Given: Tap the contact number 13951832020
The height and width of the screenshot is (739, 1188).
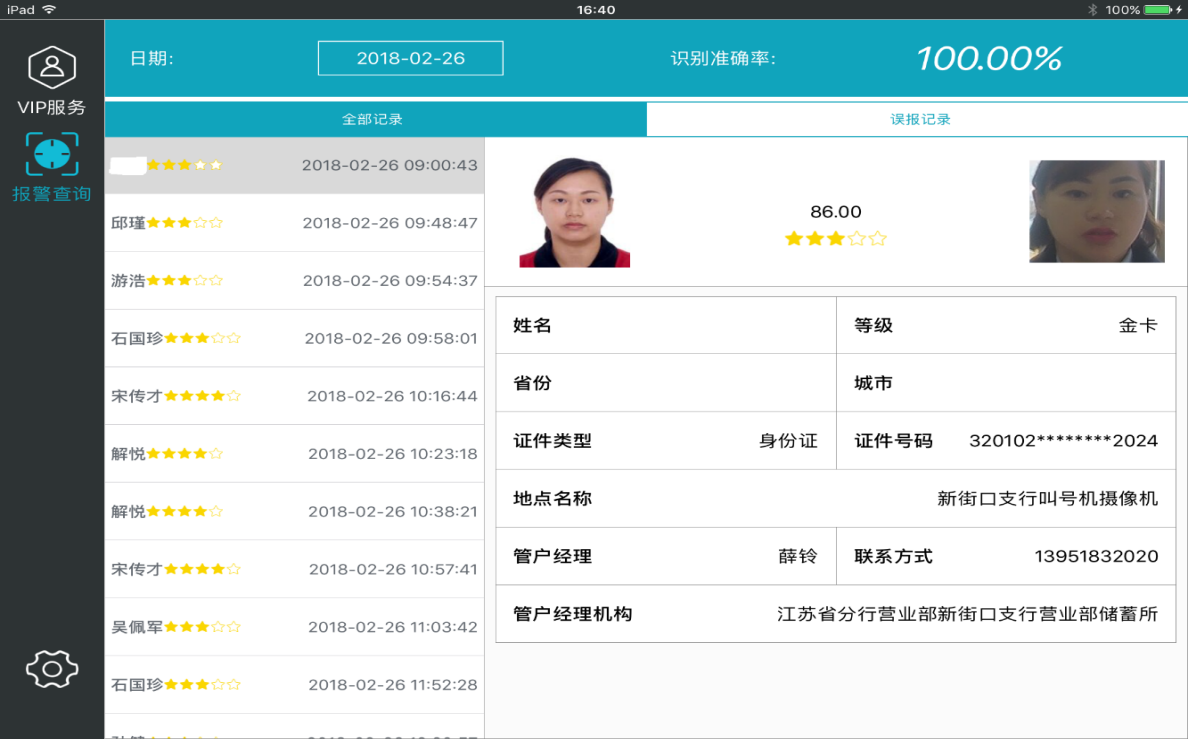Looking at the screenshot, I should coord(1096,557).
